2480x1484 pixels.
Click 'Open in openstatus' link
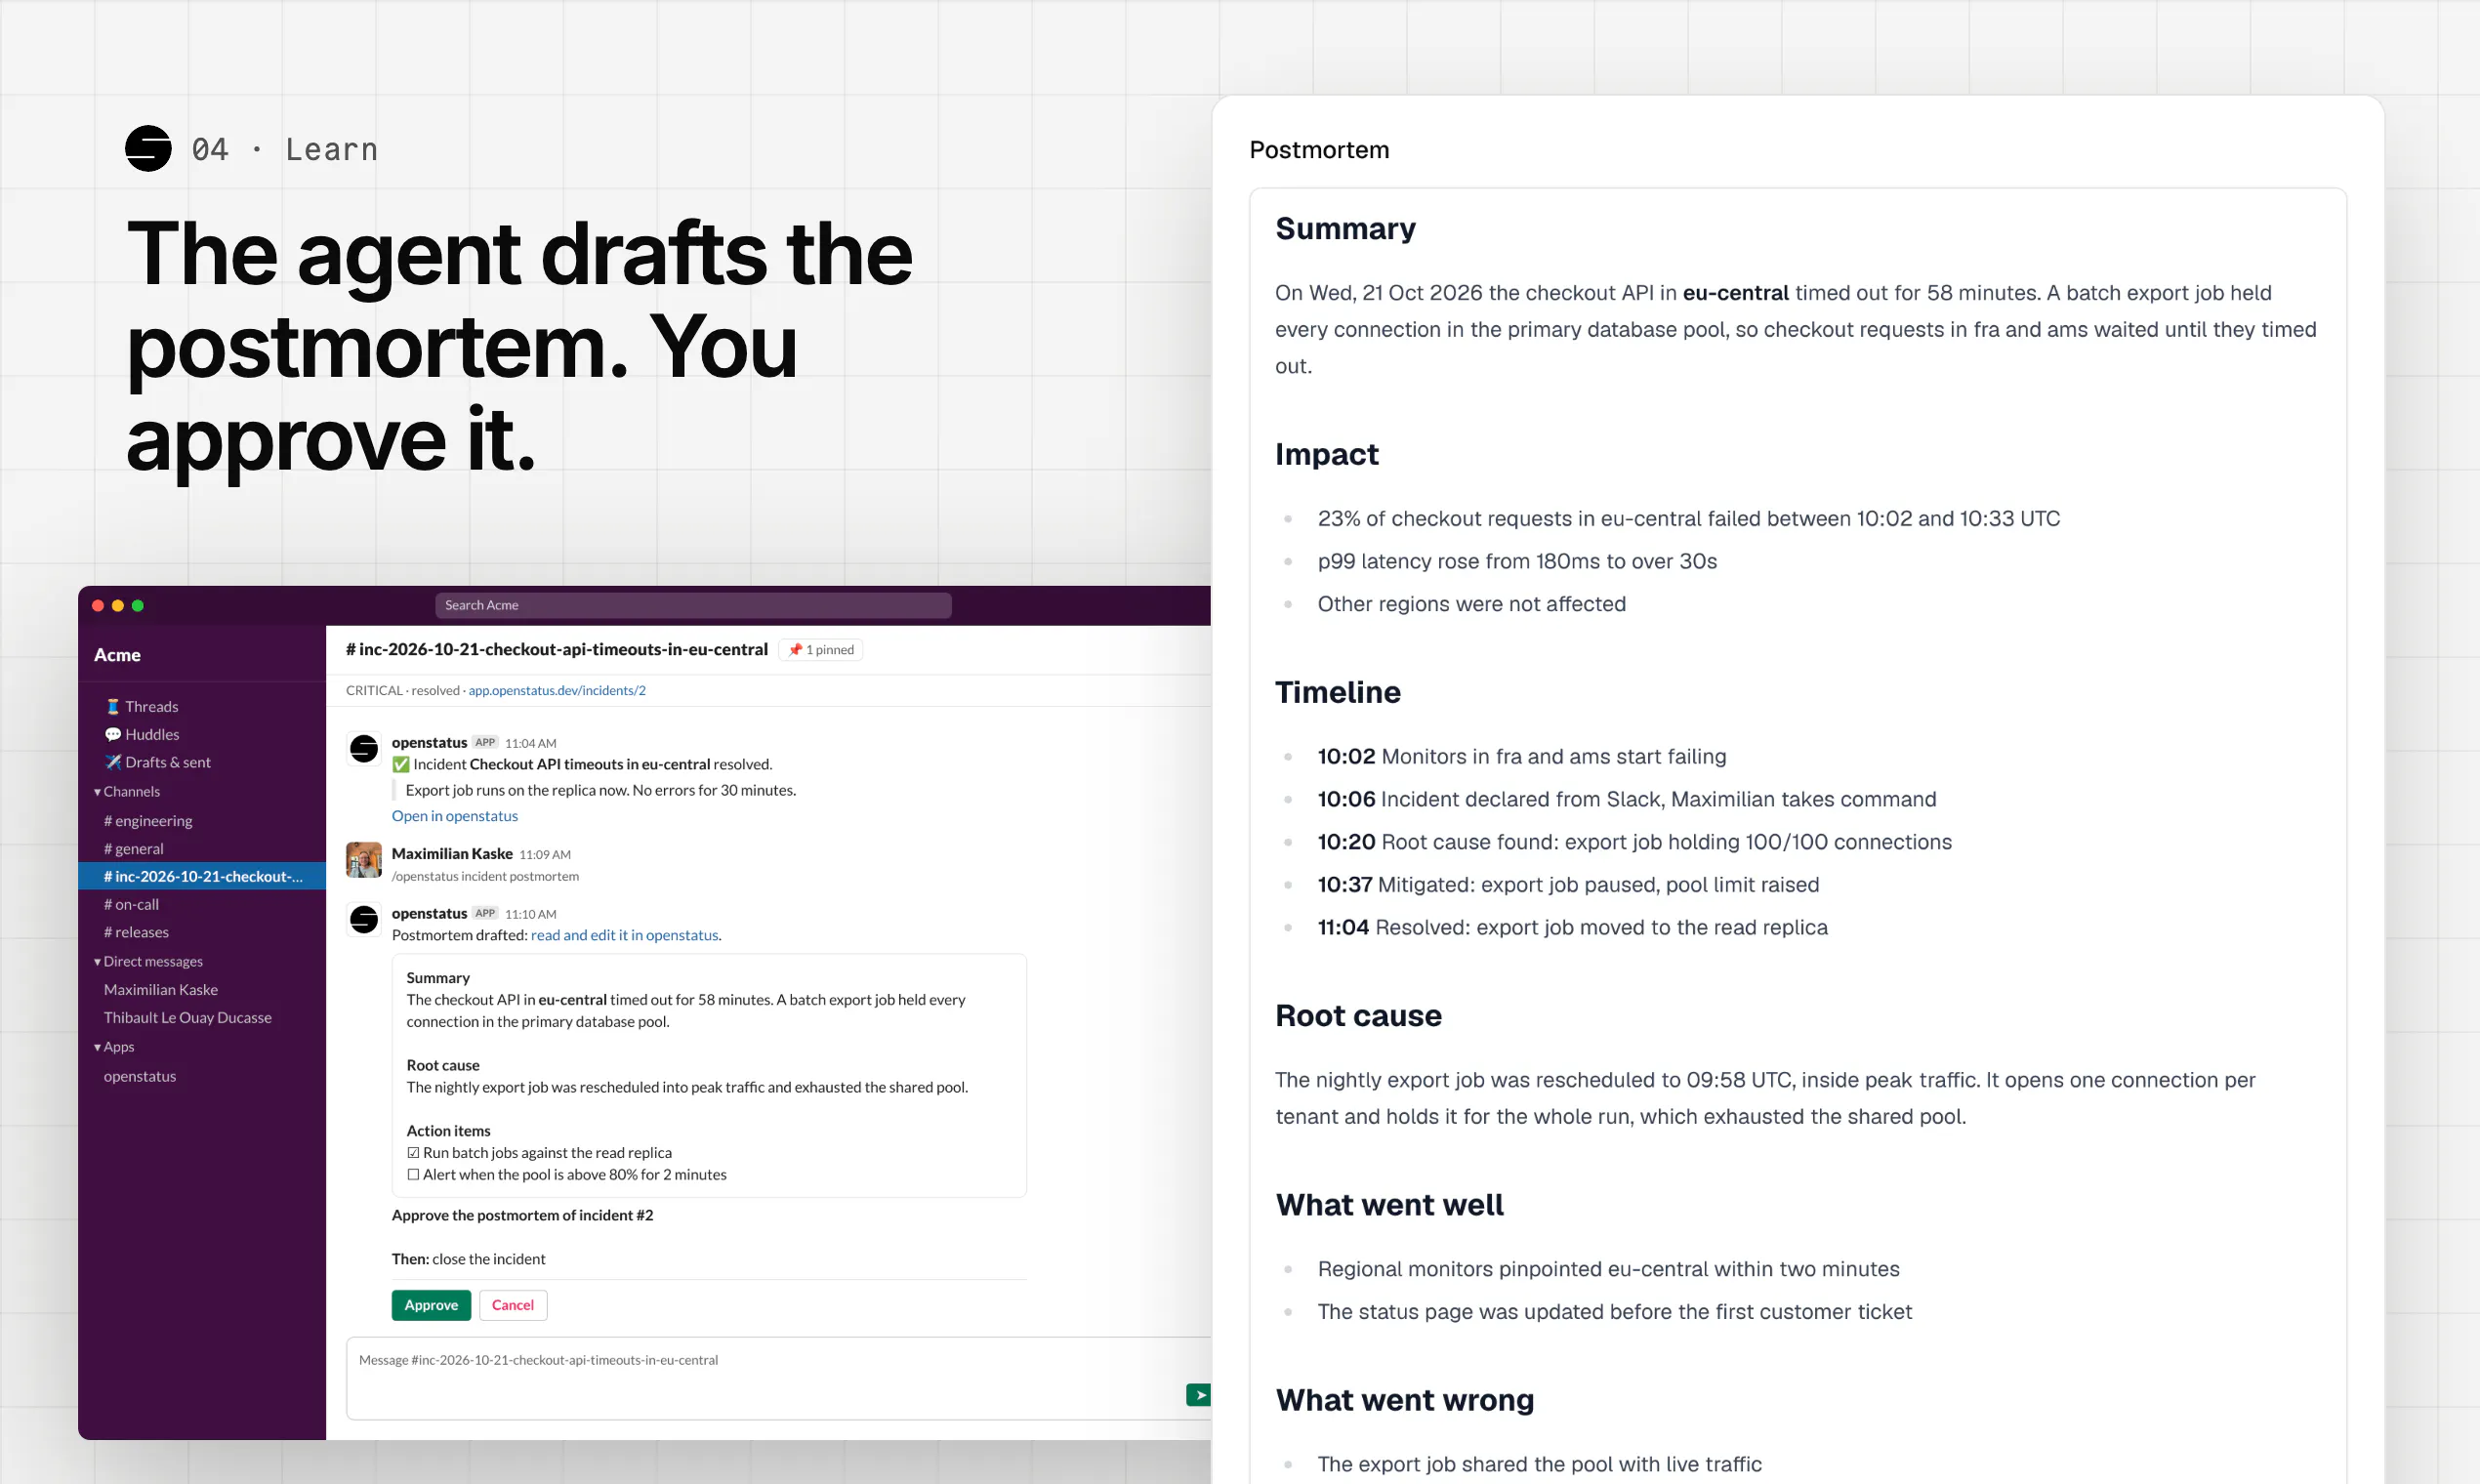tap(455, 816)
